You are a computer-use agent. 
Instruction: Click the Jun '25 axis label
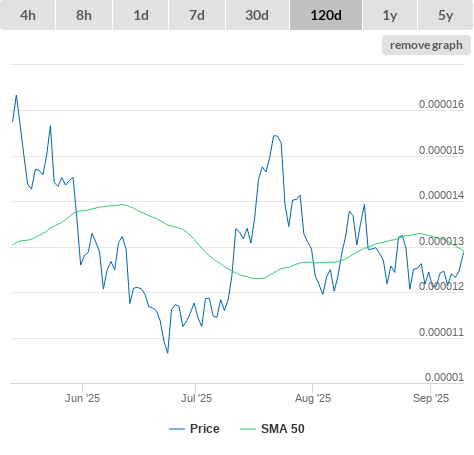[x=82, y=398]
